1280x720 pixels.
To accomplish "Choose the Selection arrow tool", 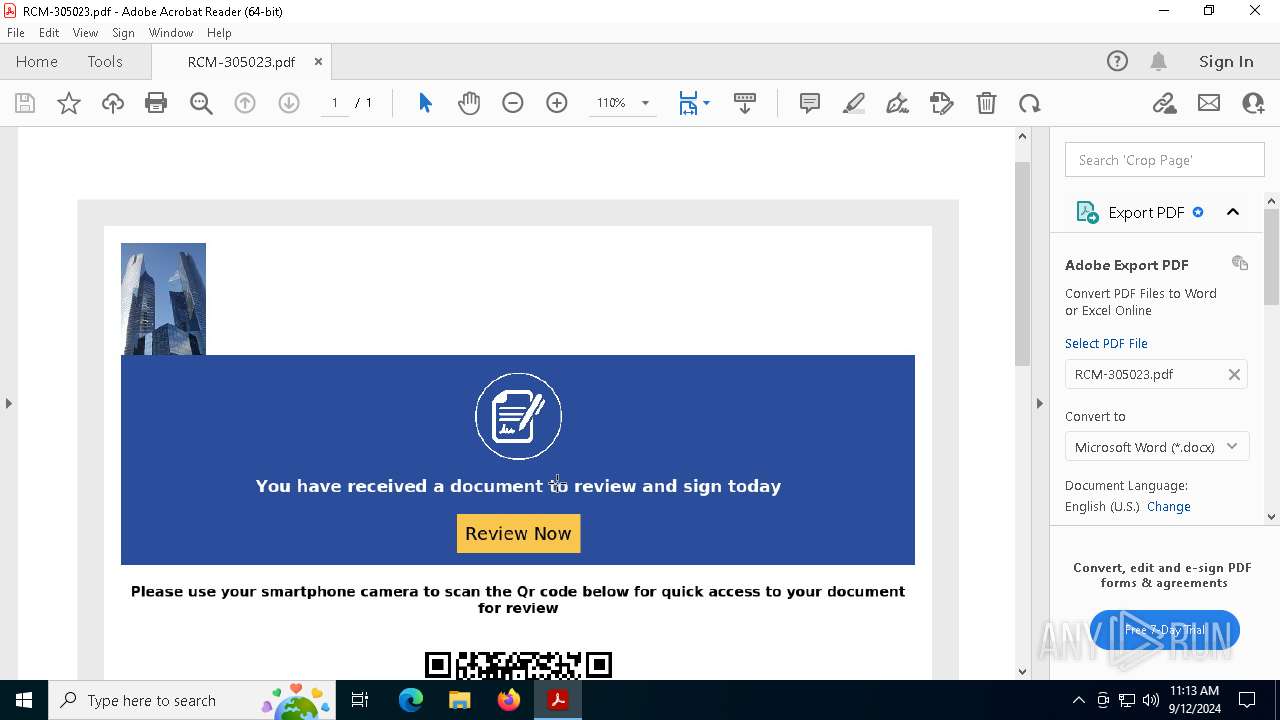I will [425, 103].
